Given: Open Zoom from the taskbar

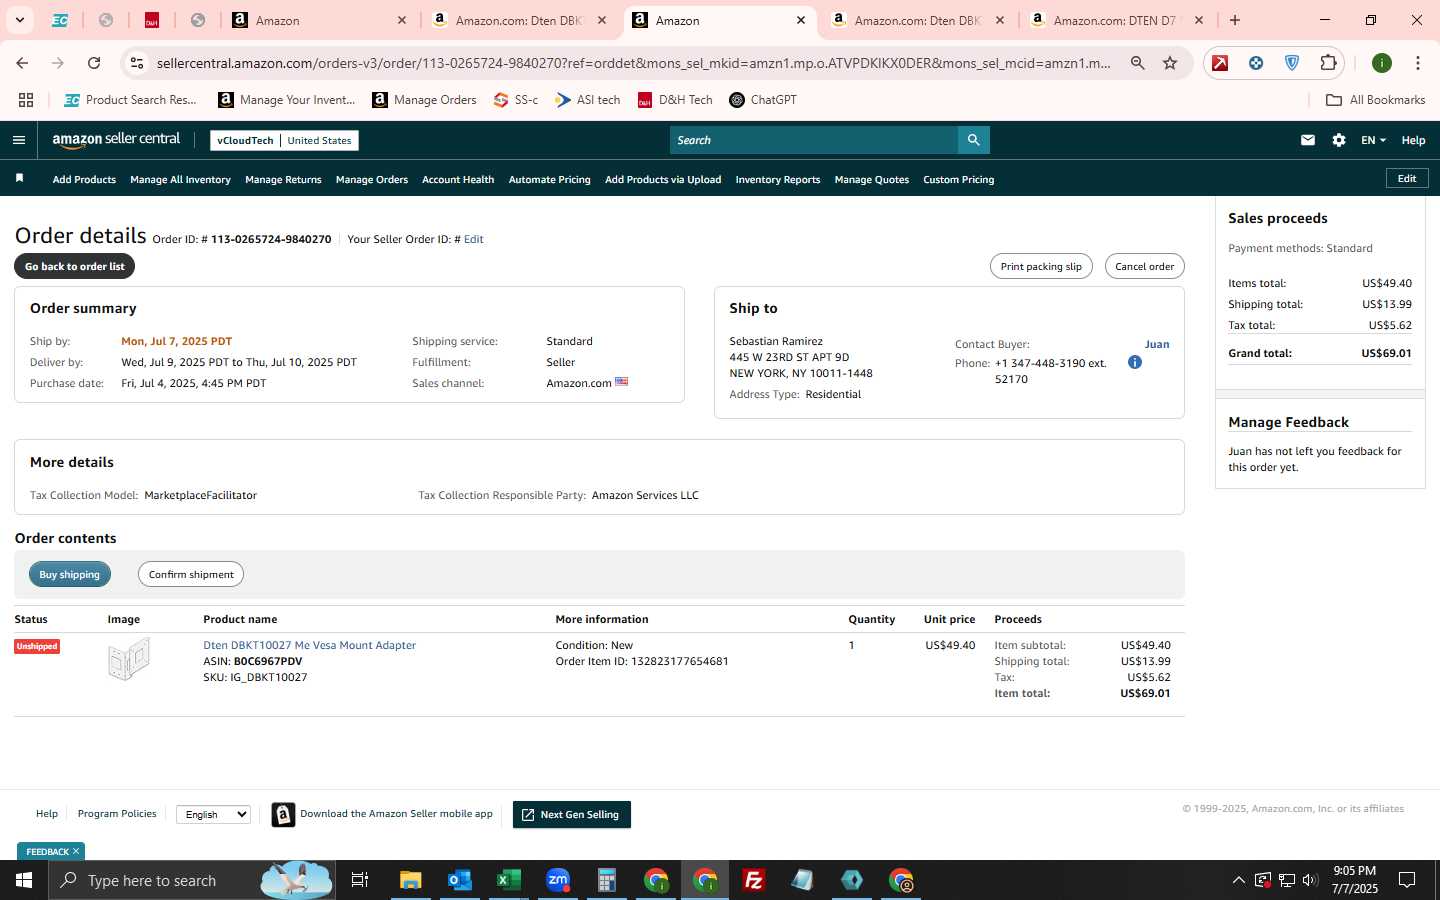Looking at the screenshot, I should (x=558, y=880).
